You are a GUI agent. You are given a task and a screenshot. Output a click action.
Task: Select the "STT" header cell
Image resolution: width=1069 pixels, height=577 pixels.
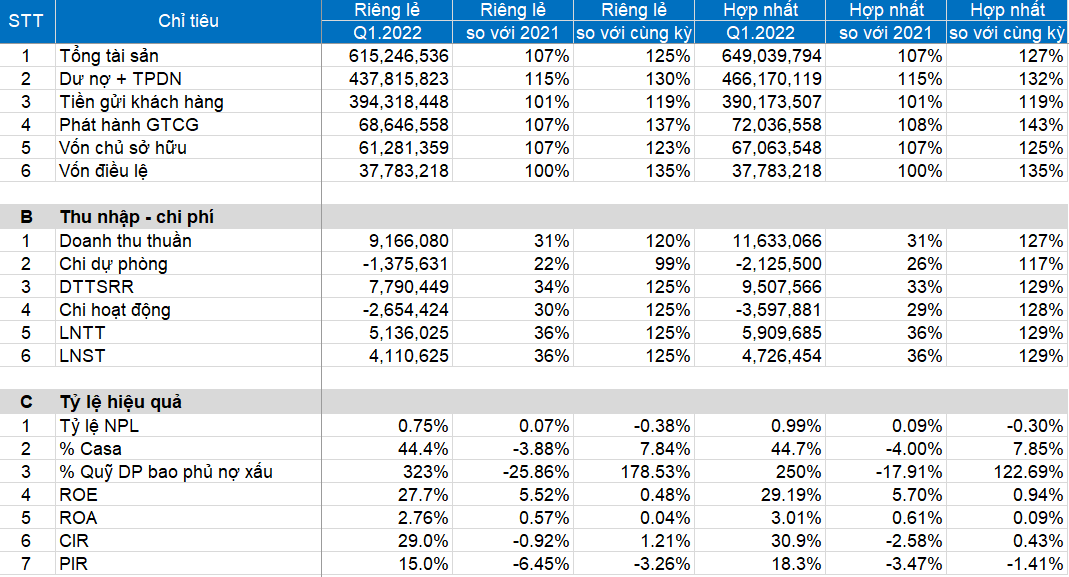click(x=27, y=21)
